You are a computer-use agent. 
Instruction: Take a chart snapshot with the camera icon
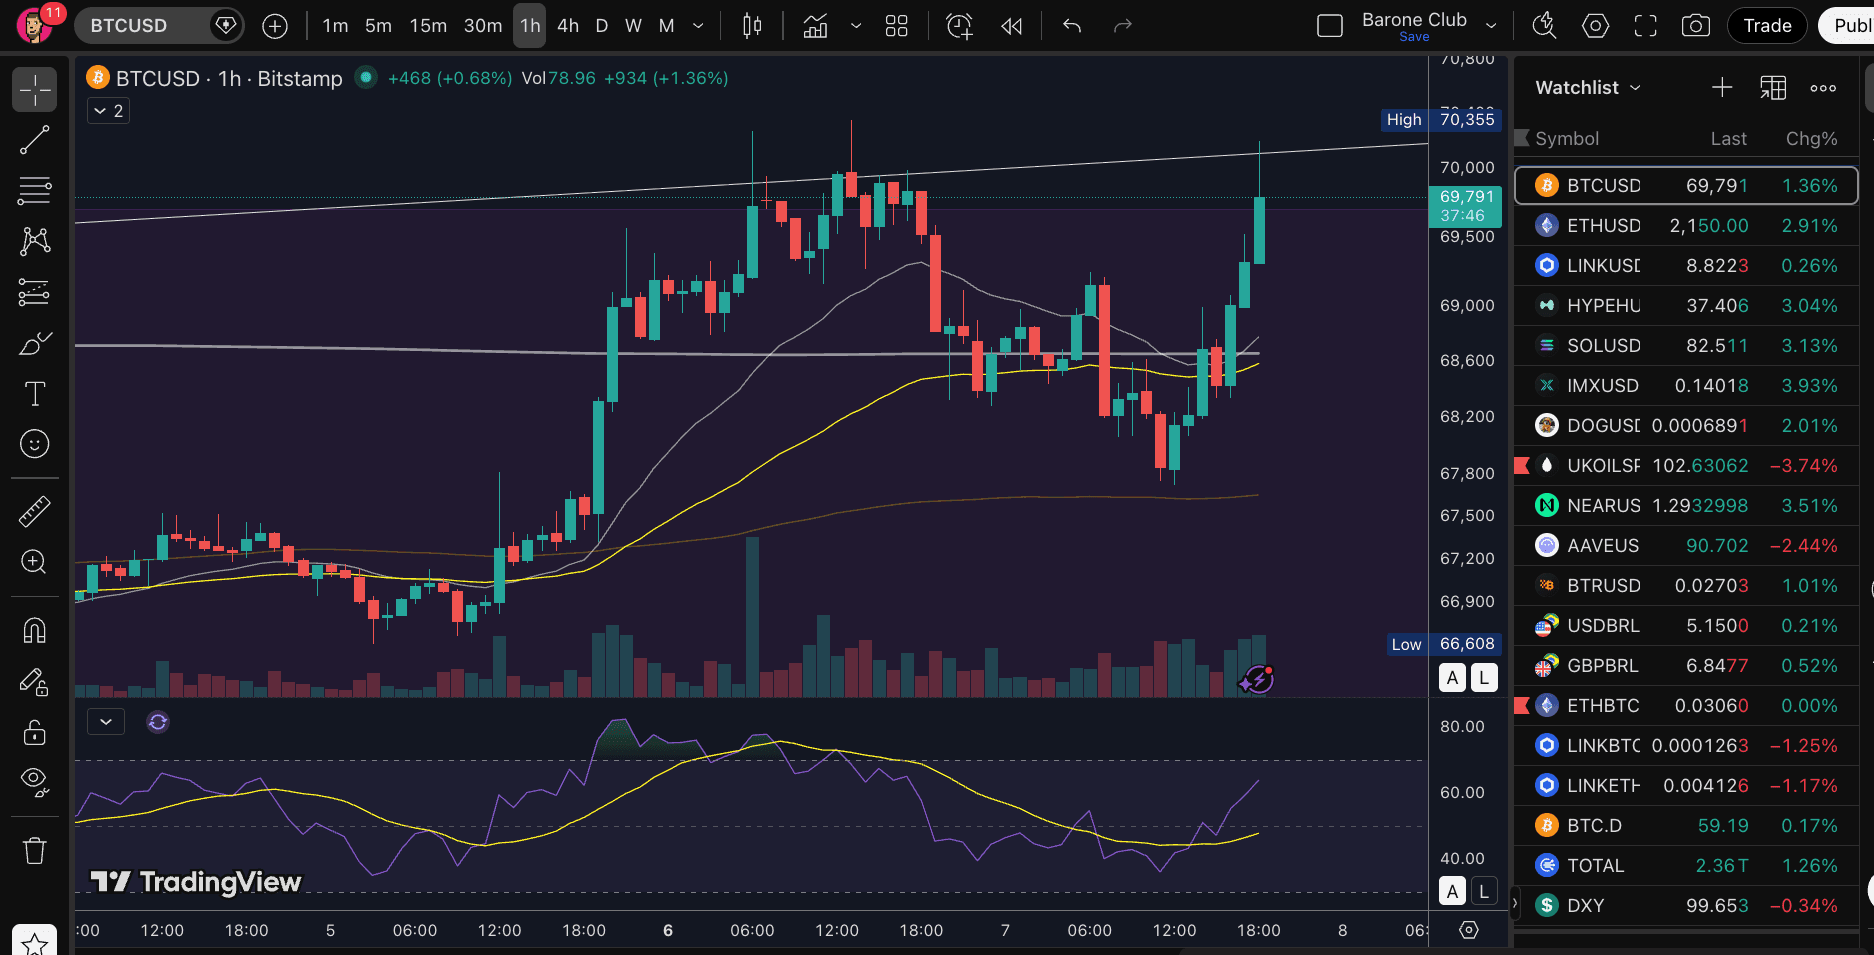coord(1695,25)
